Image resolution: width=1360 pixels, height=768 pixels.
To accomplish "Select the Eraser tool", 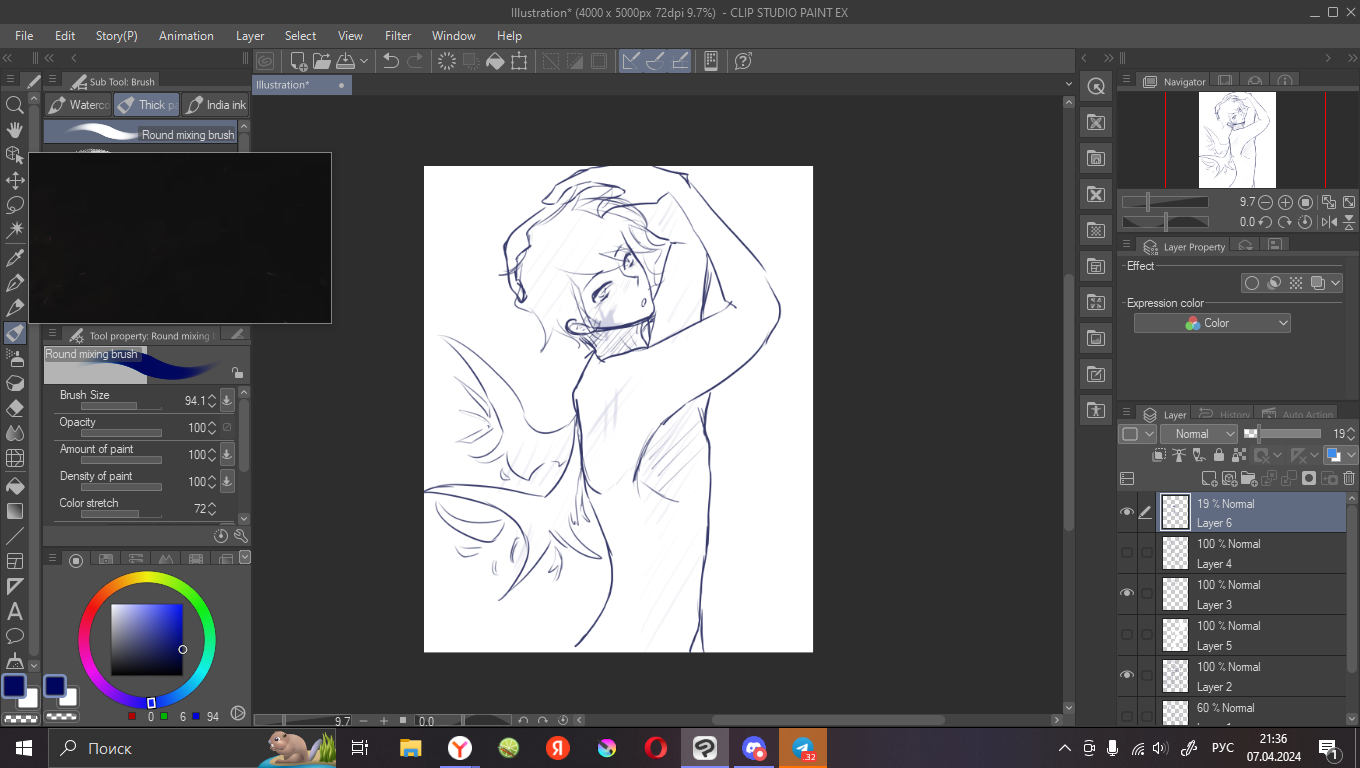I will click(x=15, y=408).
